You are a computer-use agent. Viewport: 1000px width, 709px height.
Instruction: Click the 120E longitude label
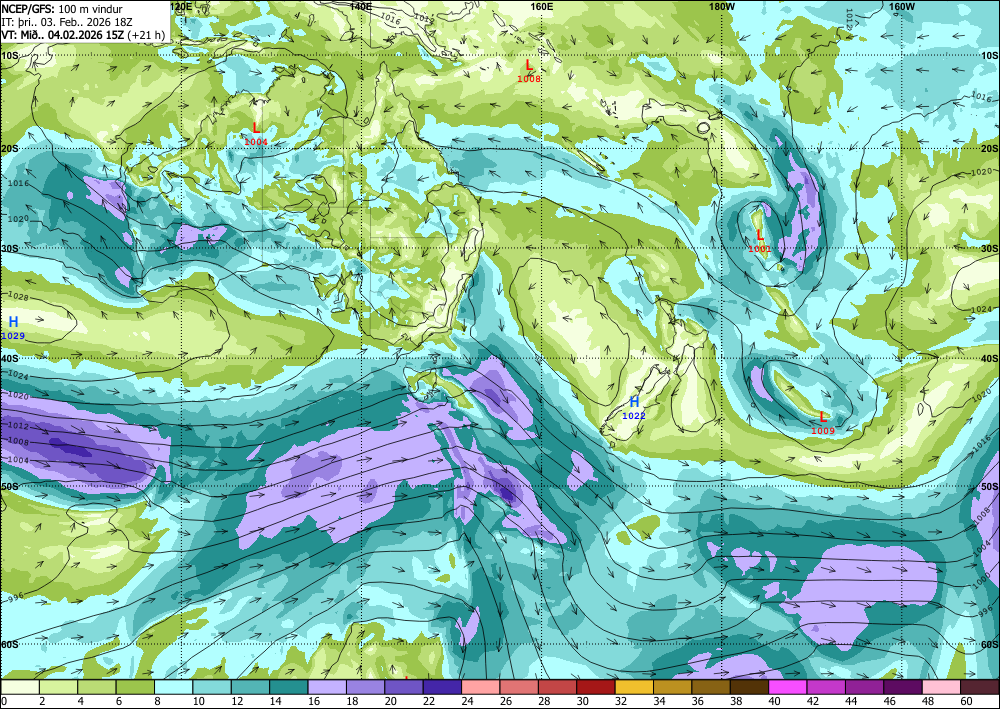(181, 6)
